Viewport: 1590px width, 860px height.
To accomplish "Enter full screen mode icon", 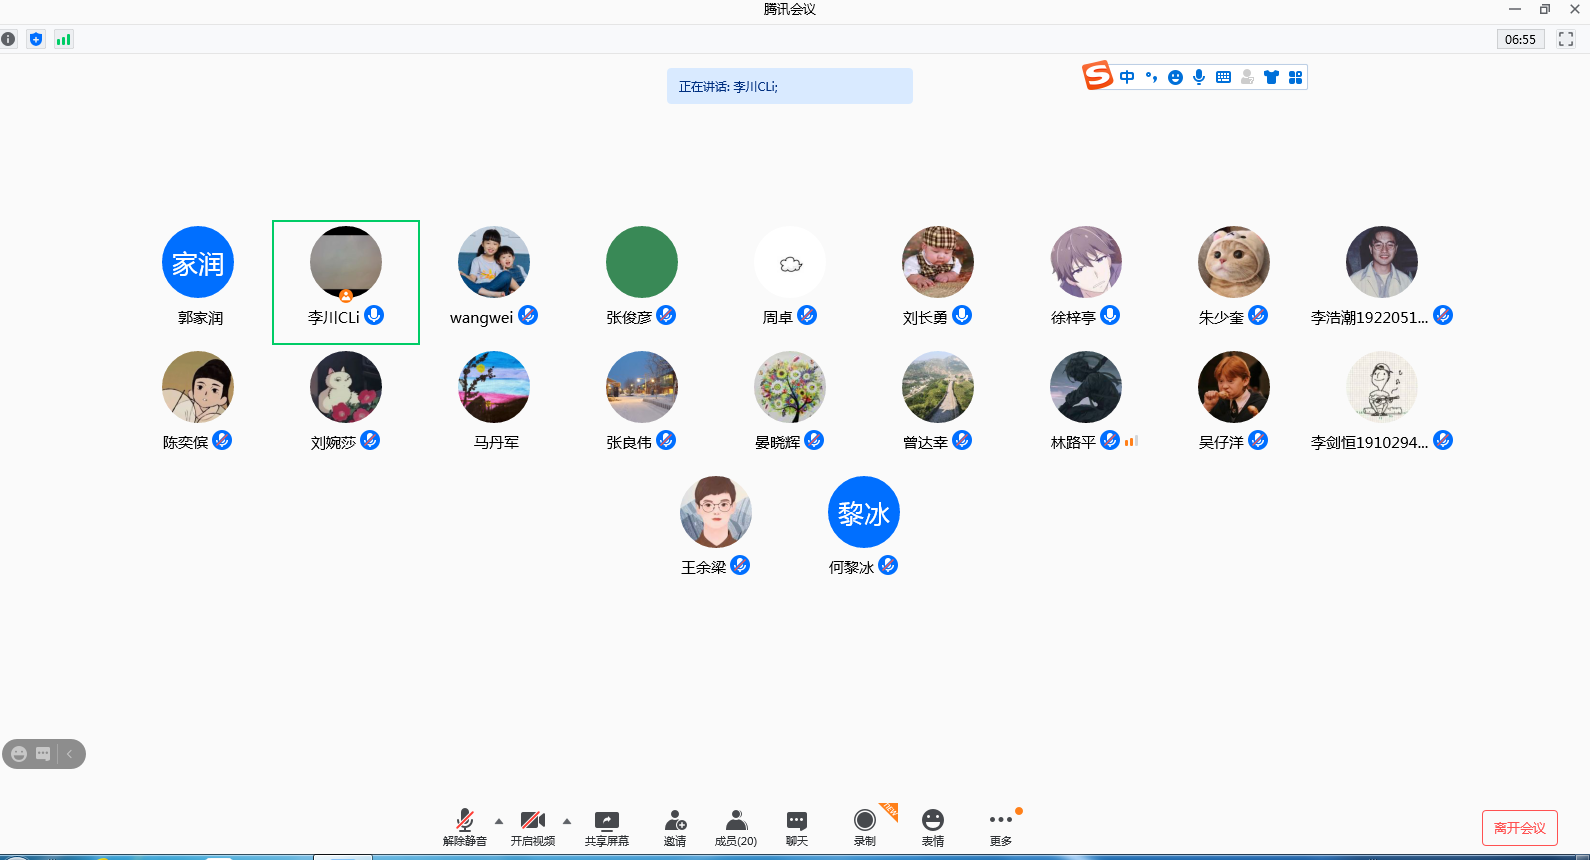I will (1566, 39).
